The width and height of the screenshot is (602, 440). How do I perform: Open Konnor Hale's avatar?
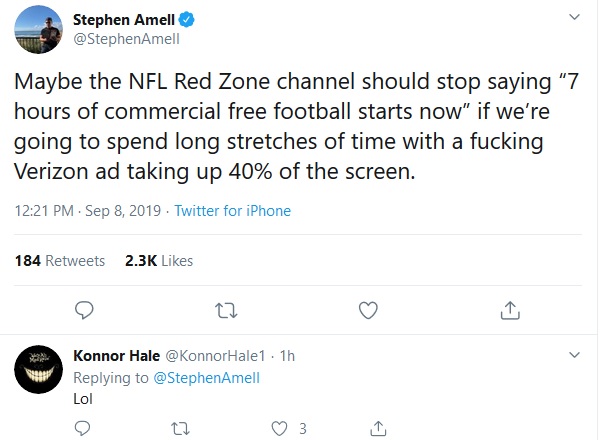(x=40, y=375)
